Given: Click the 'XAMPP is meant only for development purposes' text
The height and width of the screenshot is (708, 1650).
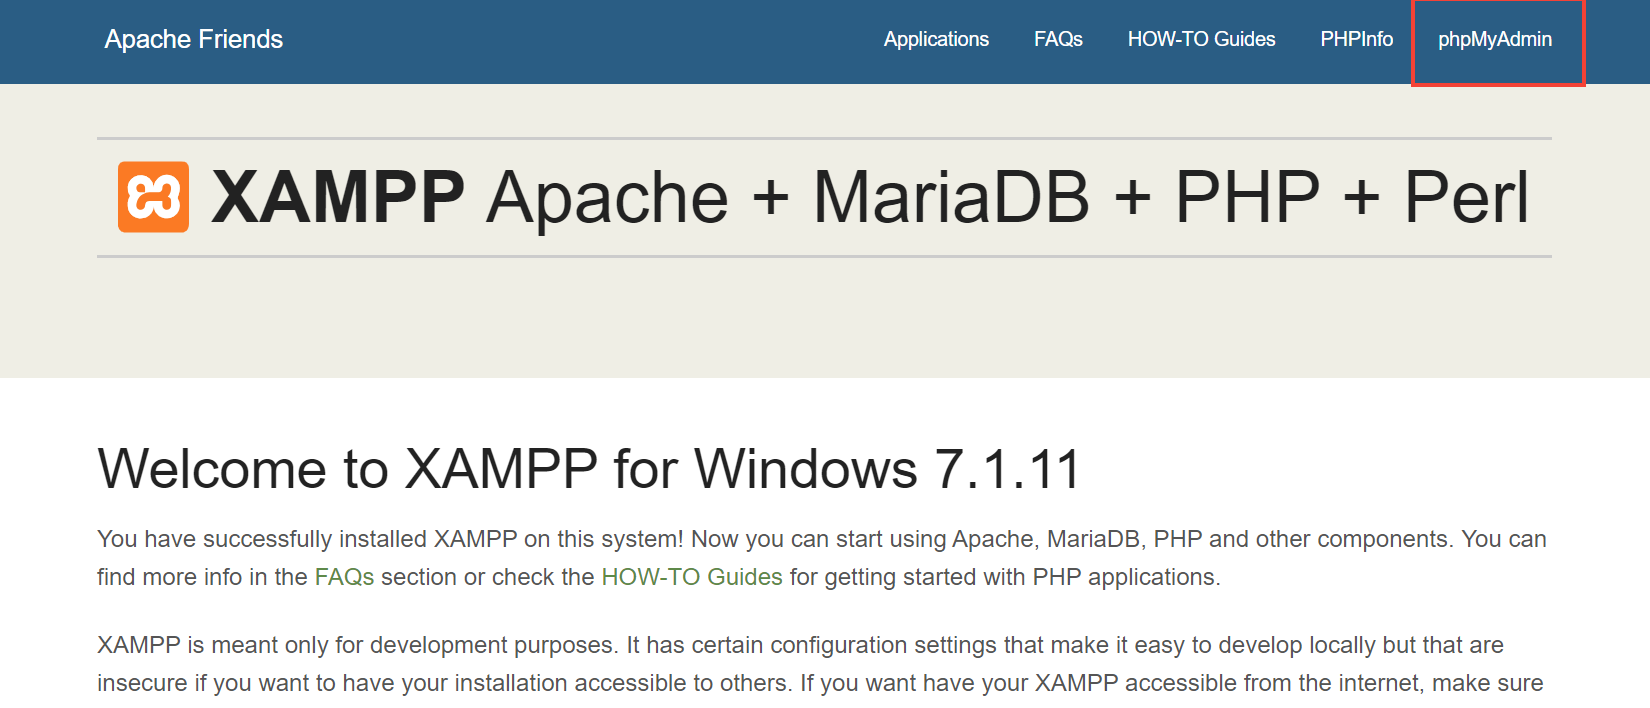Looking at the screenshot, I should 356,645.
